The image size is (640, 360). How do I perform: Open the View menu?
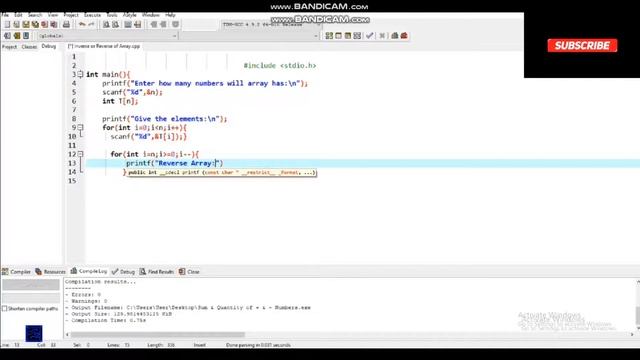[x=53, y=15]
